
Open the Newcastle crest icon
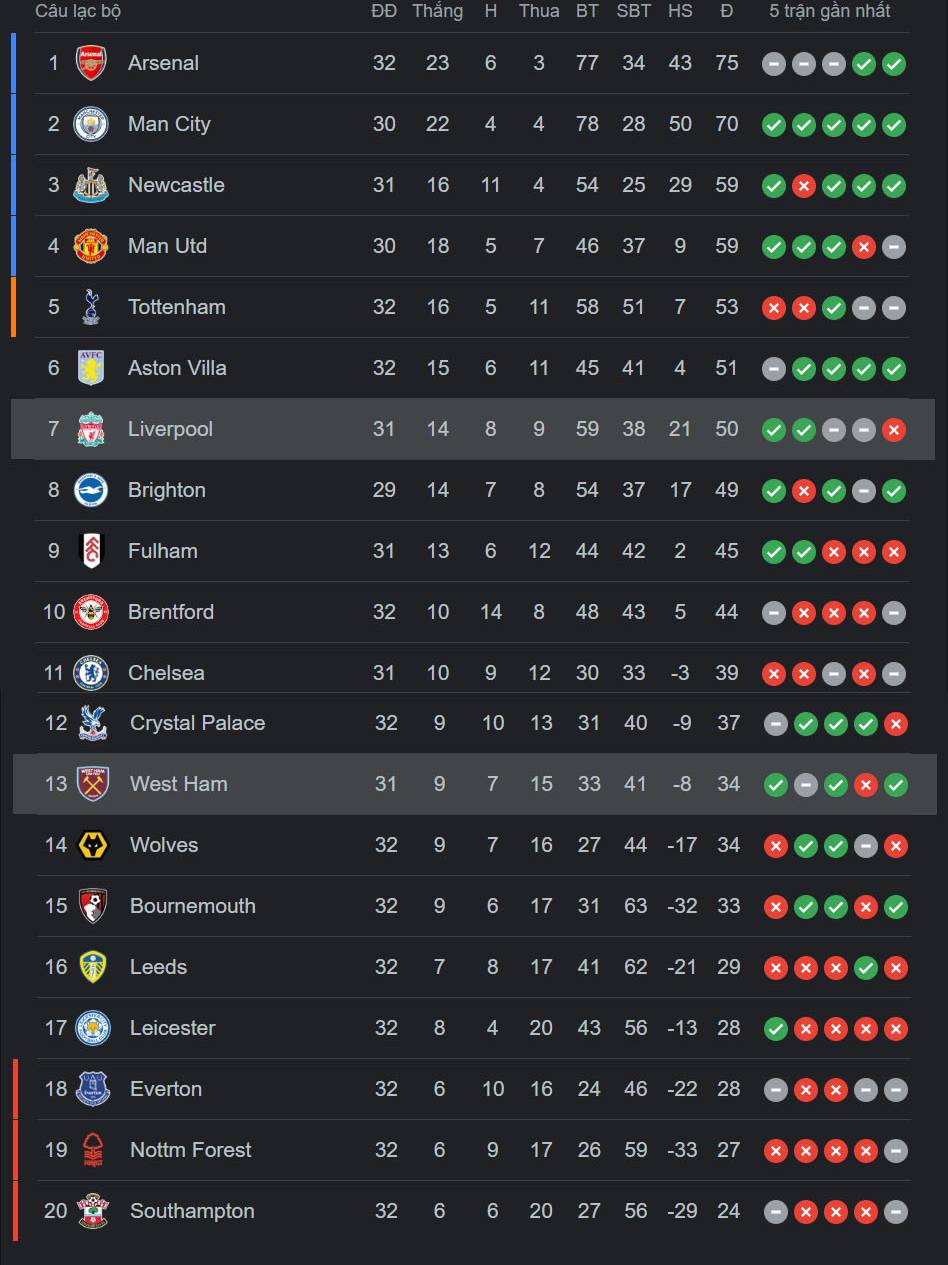click(91, 185)
